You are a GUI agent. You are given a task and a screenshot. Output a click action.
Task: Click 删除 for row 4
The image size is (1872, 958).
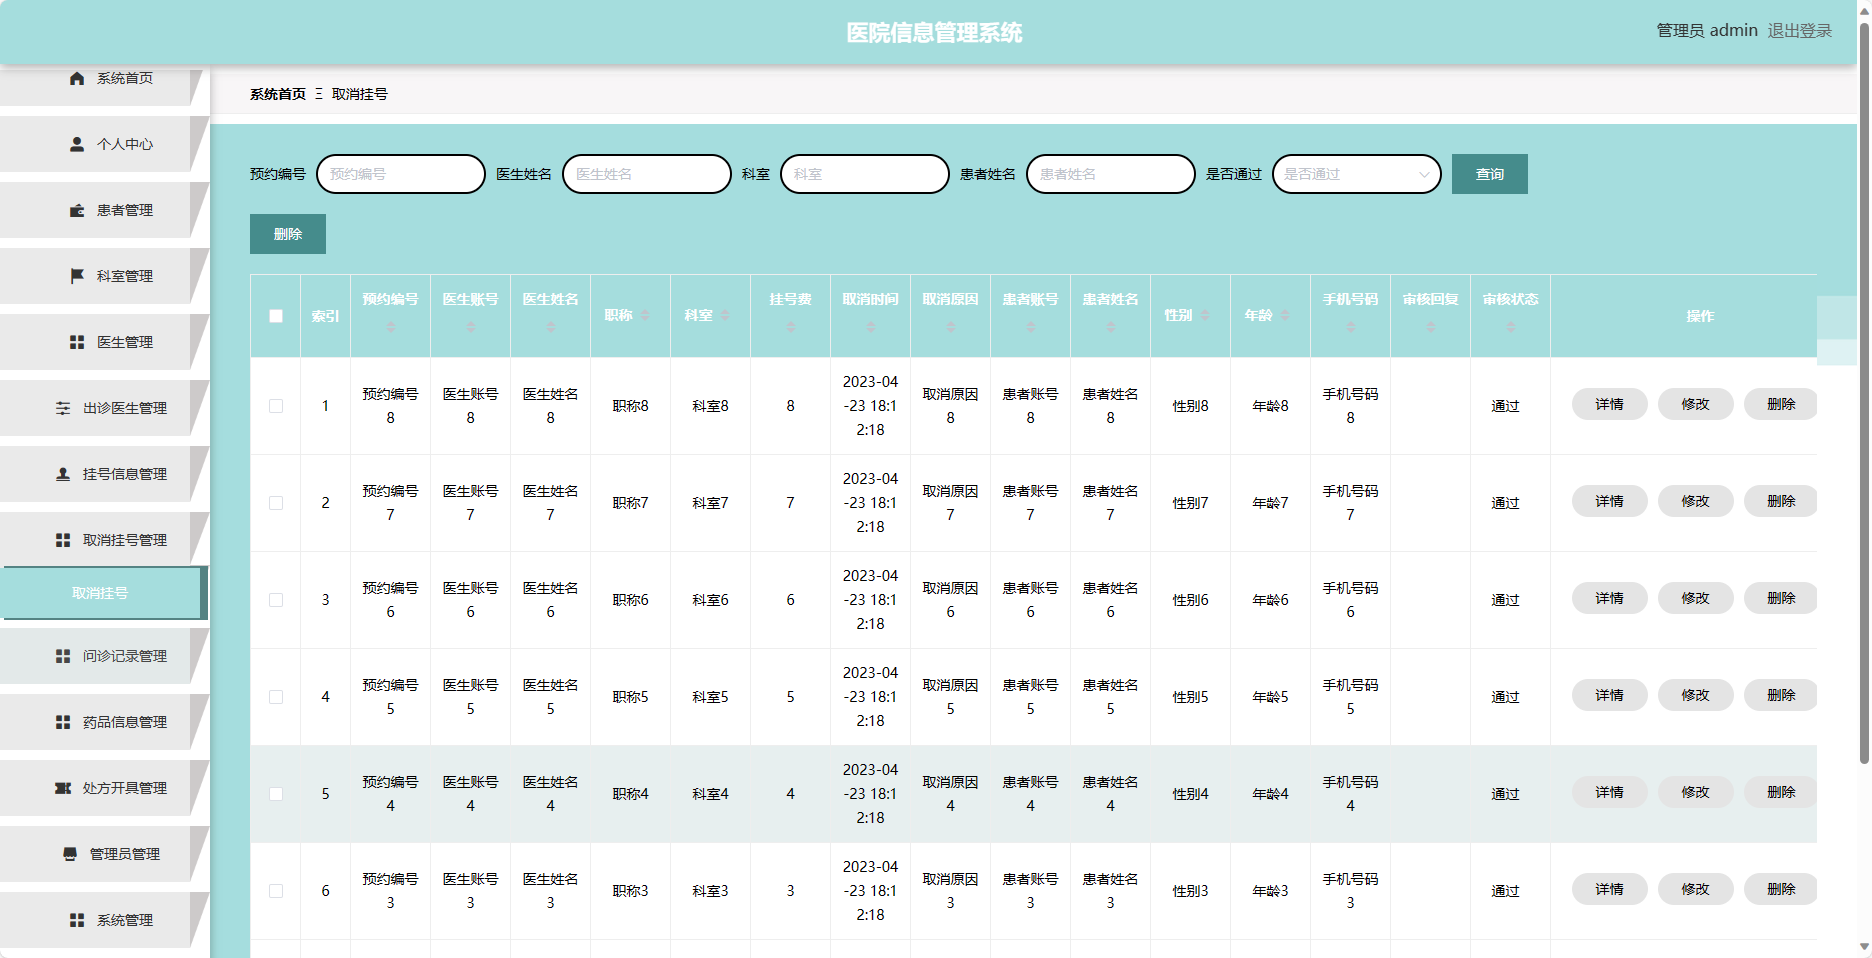[1781, 695]
